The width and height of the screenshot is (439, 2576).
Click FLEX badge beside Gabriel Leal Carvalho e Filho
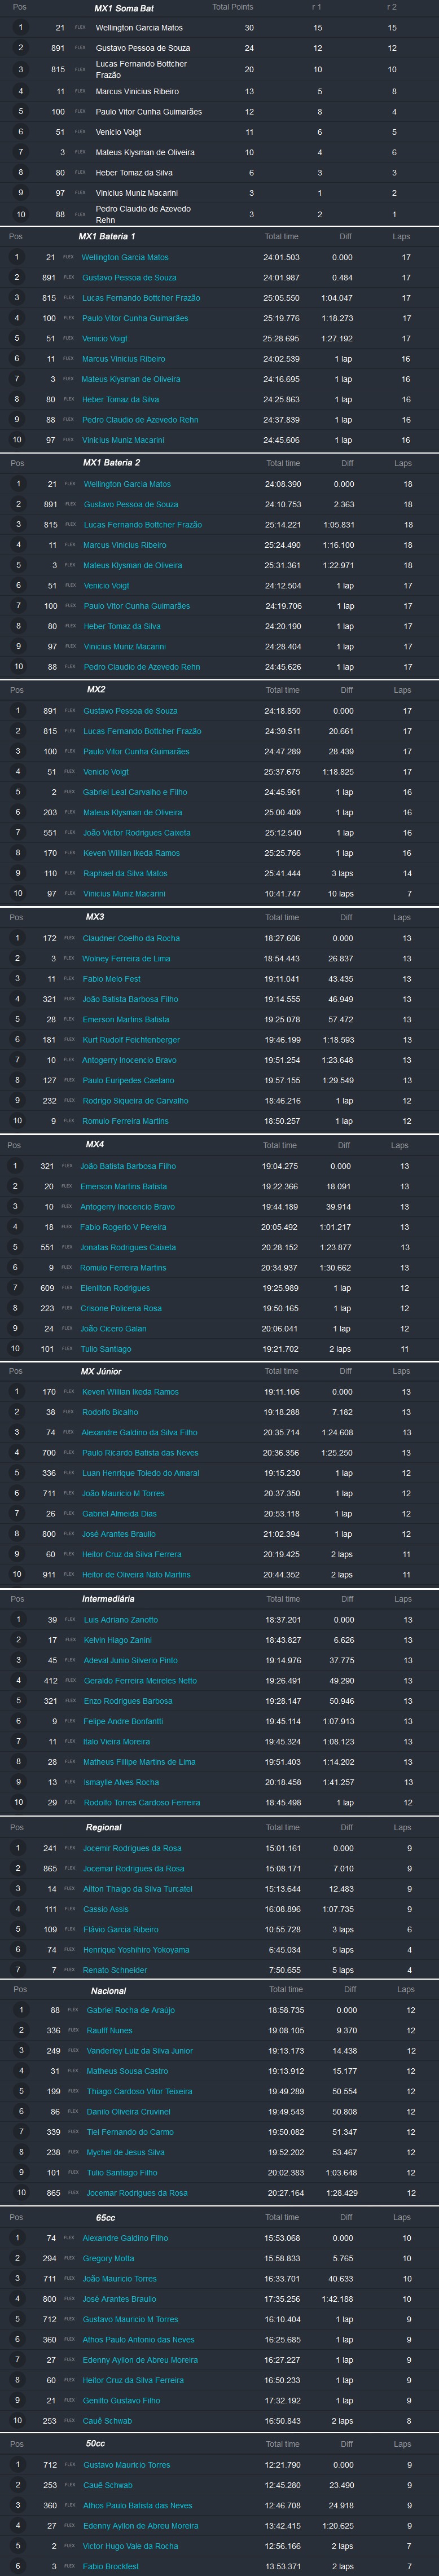pos(69,792)
